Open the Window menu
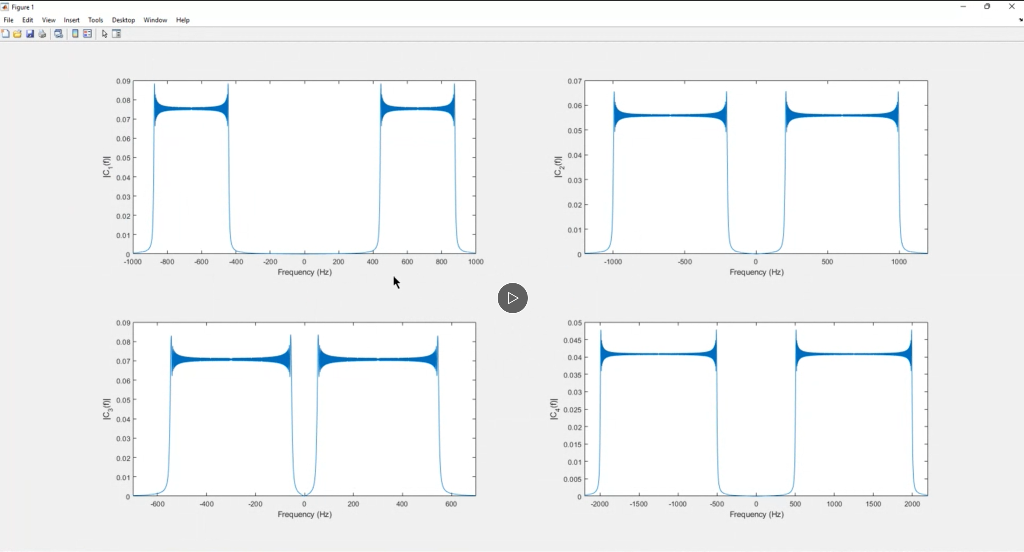Screen dimensions: 1024x552 pyautogui.click(x=155, y=20)
